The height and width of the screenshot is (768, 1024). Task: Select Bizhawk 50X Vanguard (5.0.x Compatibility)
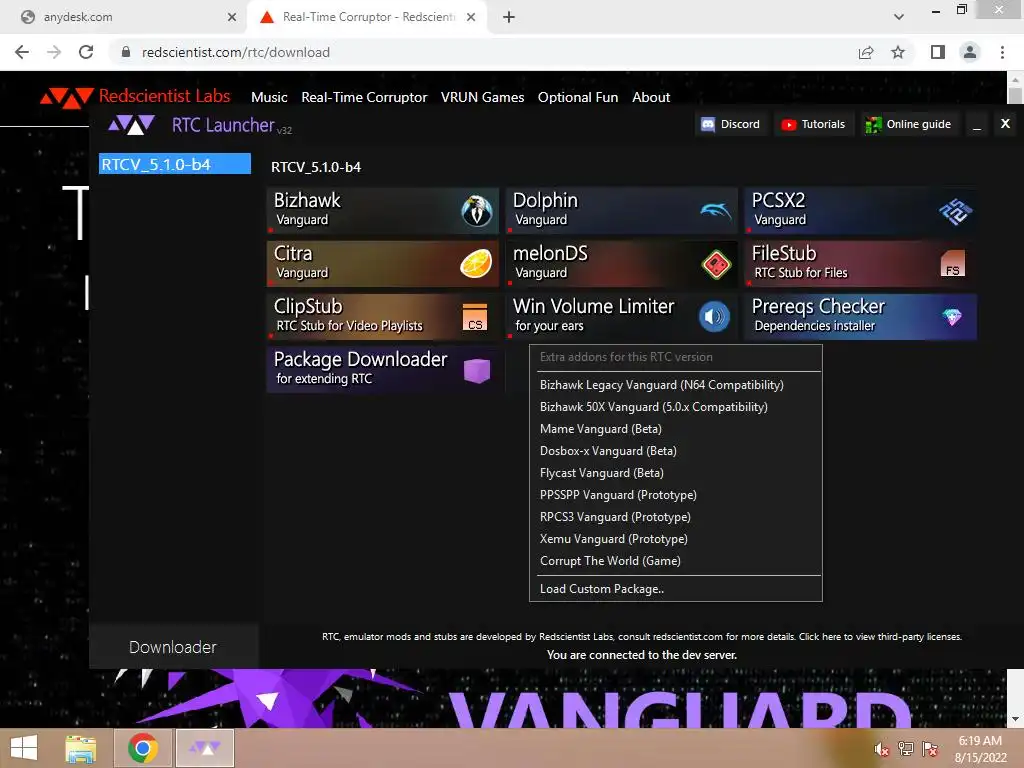coord(675,407)
